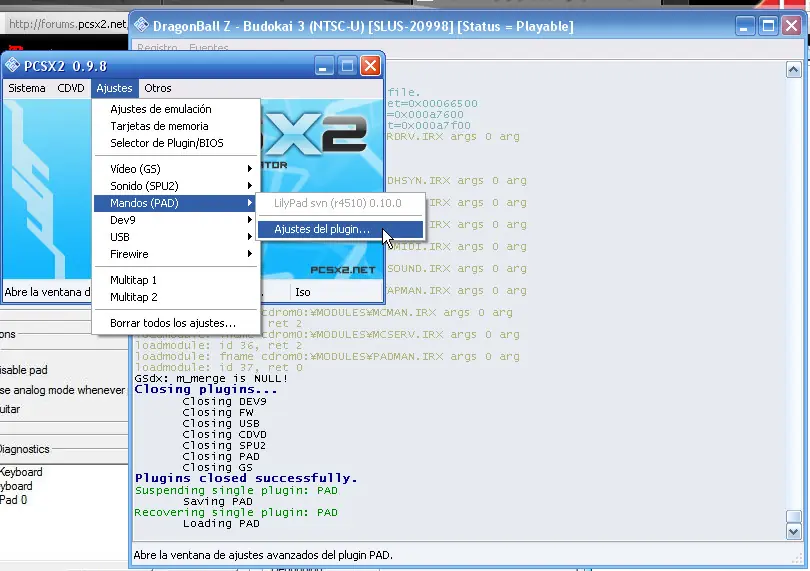Open the Registro menu in console window
This screenshot has width=810, height=571.
pos(158,48)
